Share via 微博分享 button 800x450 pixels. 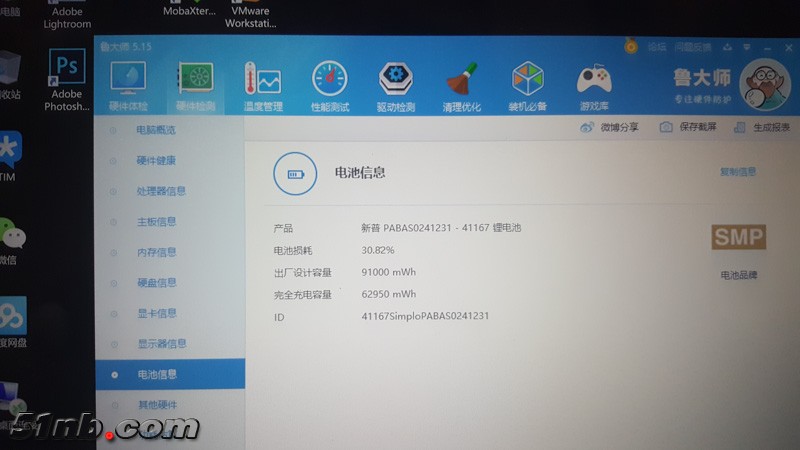point(610,127)
